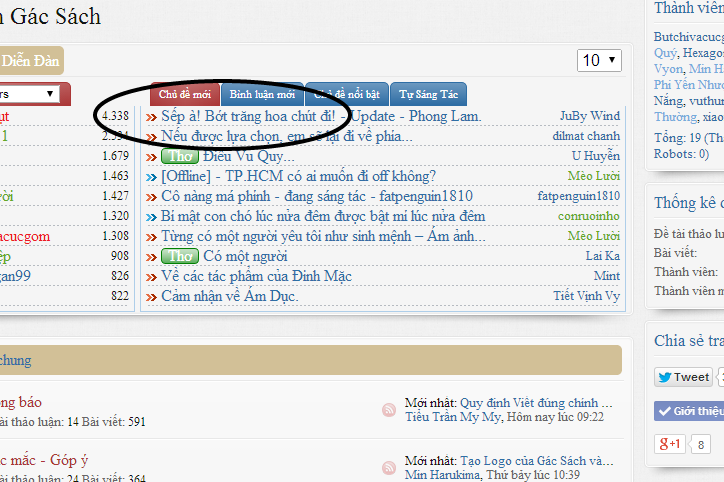Screen dimensions: 724x482
Task: Click the arrow icon before 'Cảm nhận về Ám Dục'
Action: coord(151,297)
